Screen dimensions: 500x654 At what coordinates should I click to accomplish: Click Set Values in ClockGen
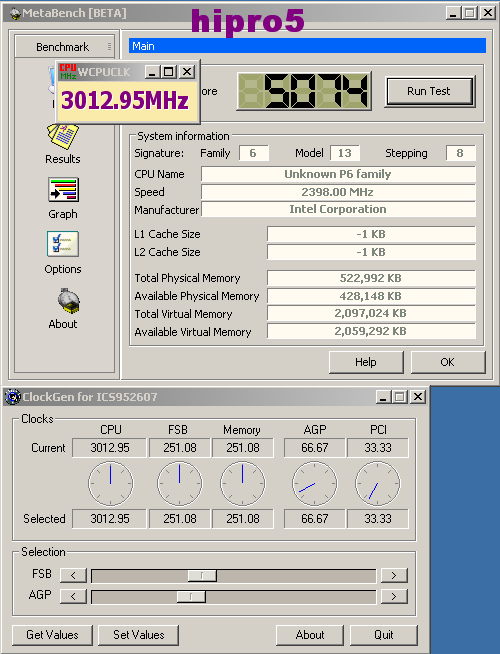click(138, 635)
